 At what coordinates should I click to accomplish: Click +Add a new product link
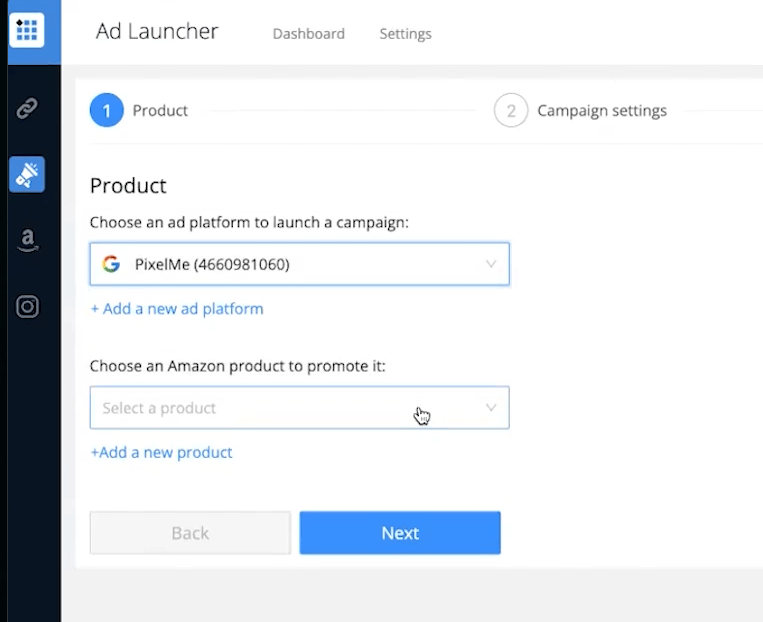click(x=162, y=452)
